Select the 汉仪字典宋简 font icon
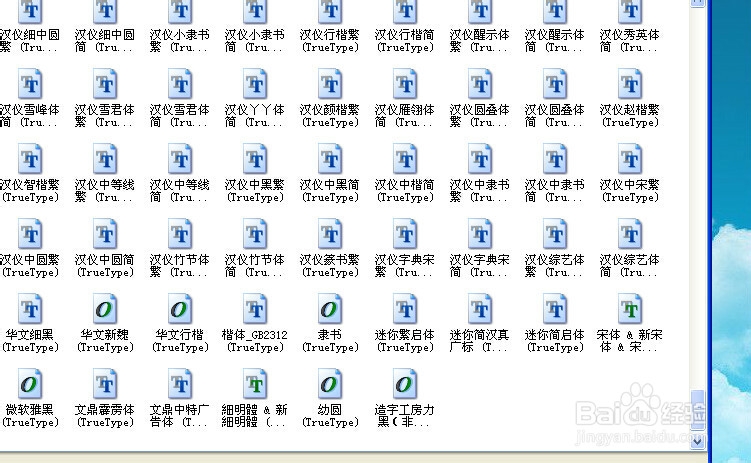This screenshot has height=463, width=751. coord(480,234)
